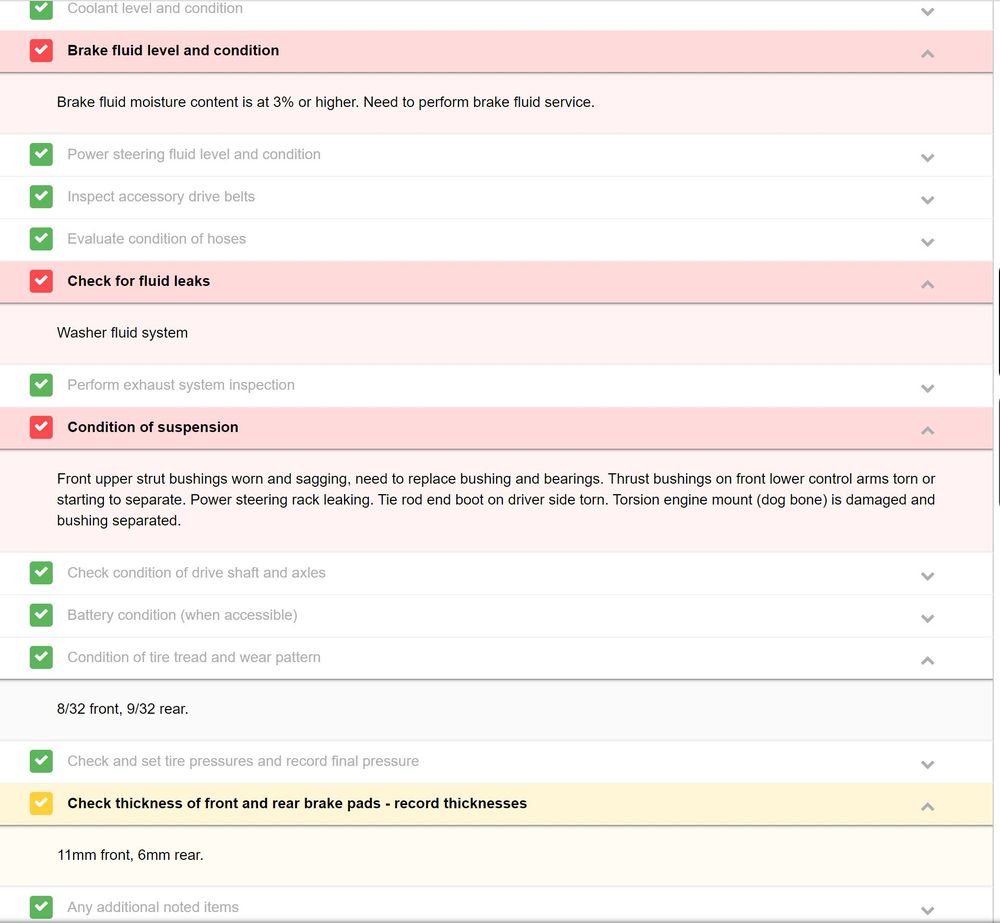The height and width of the screenshot is (923, 1000).
Task: Toggle checkmark for drive shaft and axles
Action: coord(41,574)
